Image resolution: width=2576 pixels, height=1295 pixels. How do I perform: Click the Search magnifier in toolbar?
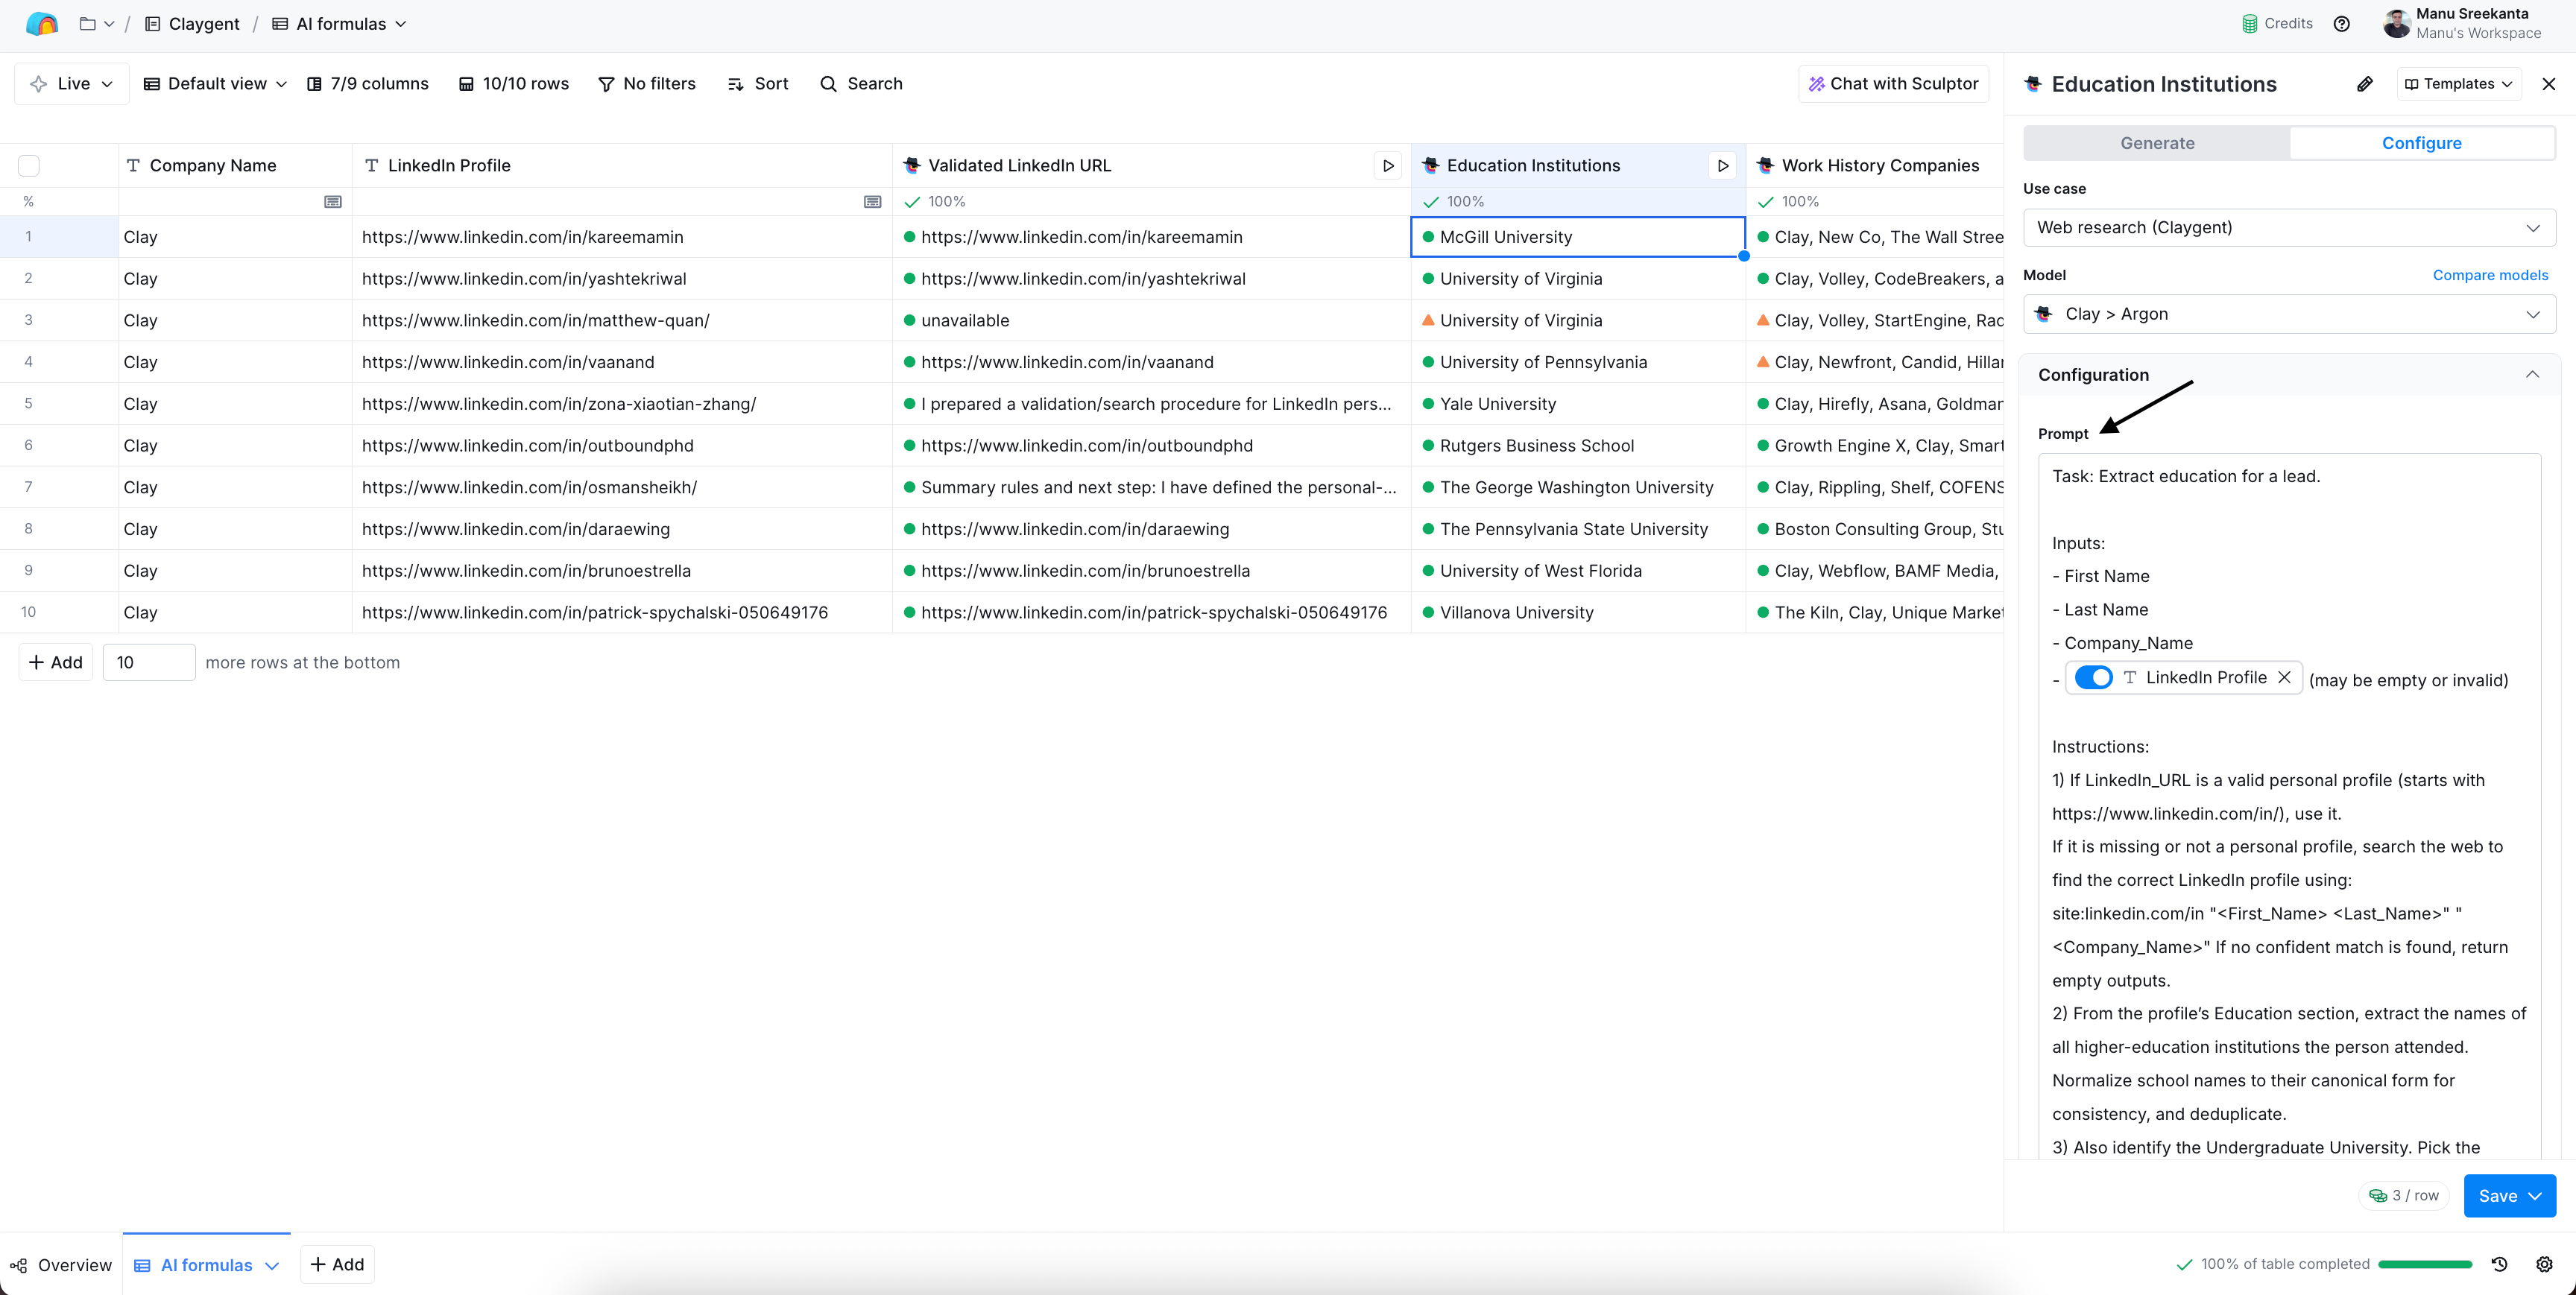click(x=828, y=84)
